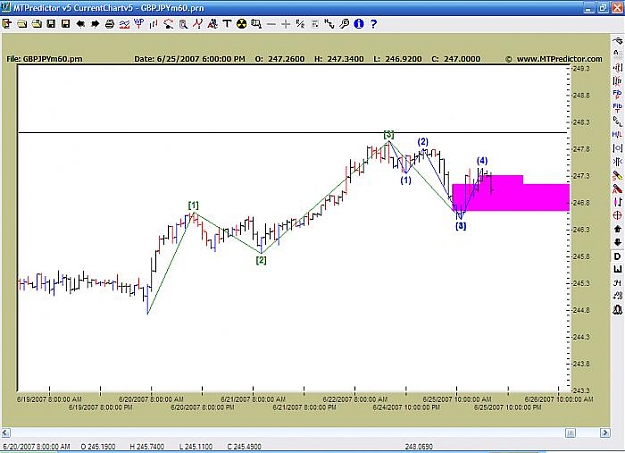
Task: Click the green [2] wave label
Action: [261, 260]
